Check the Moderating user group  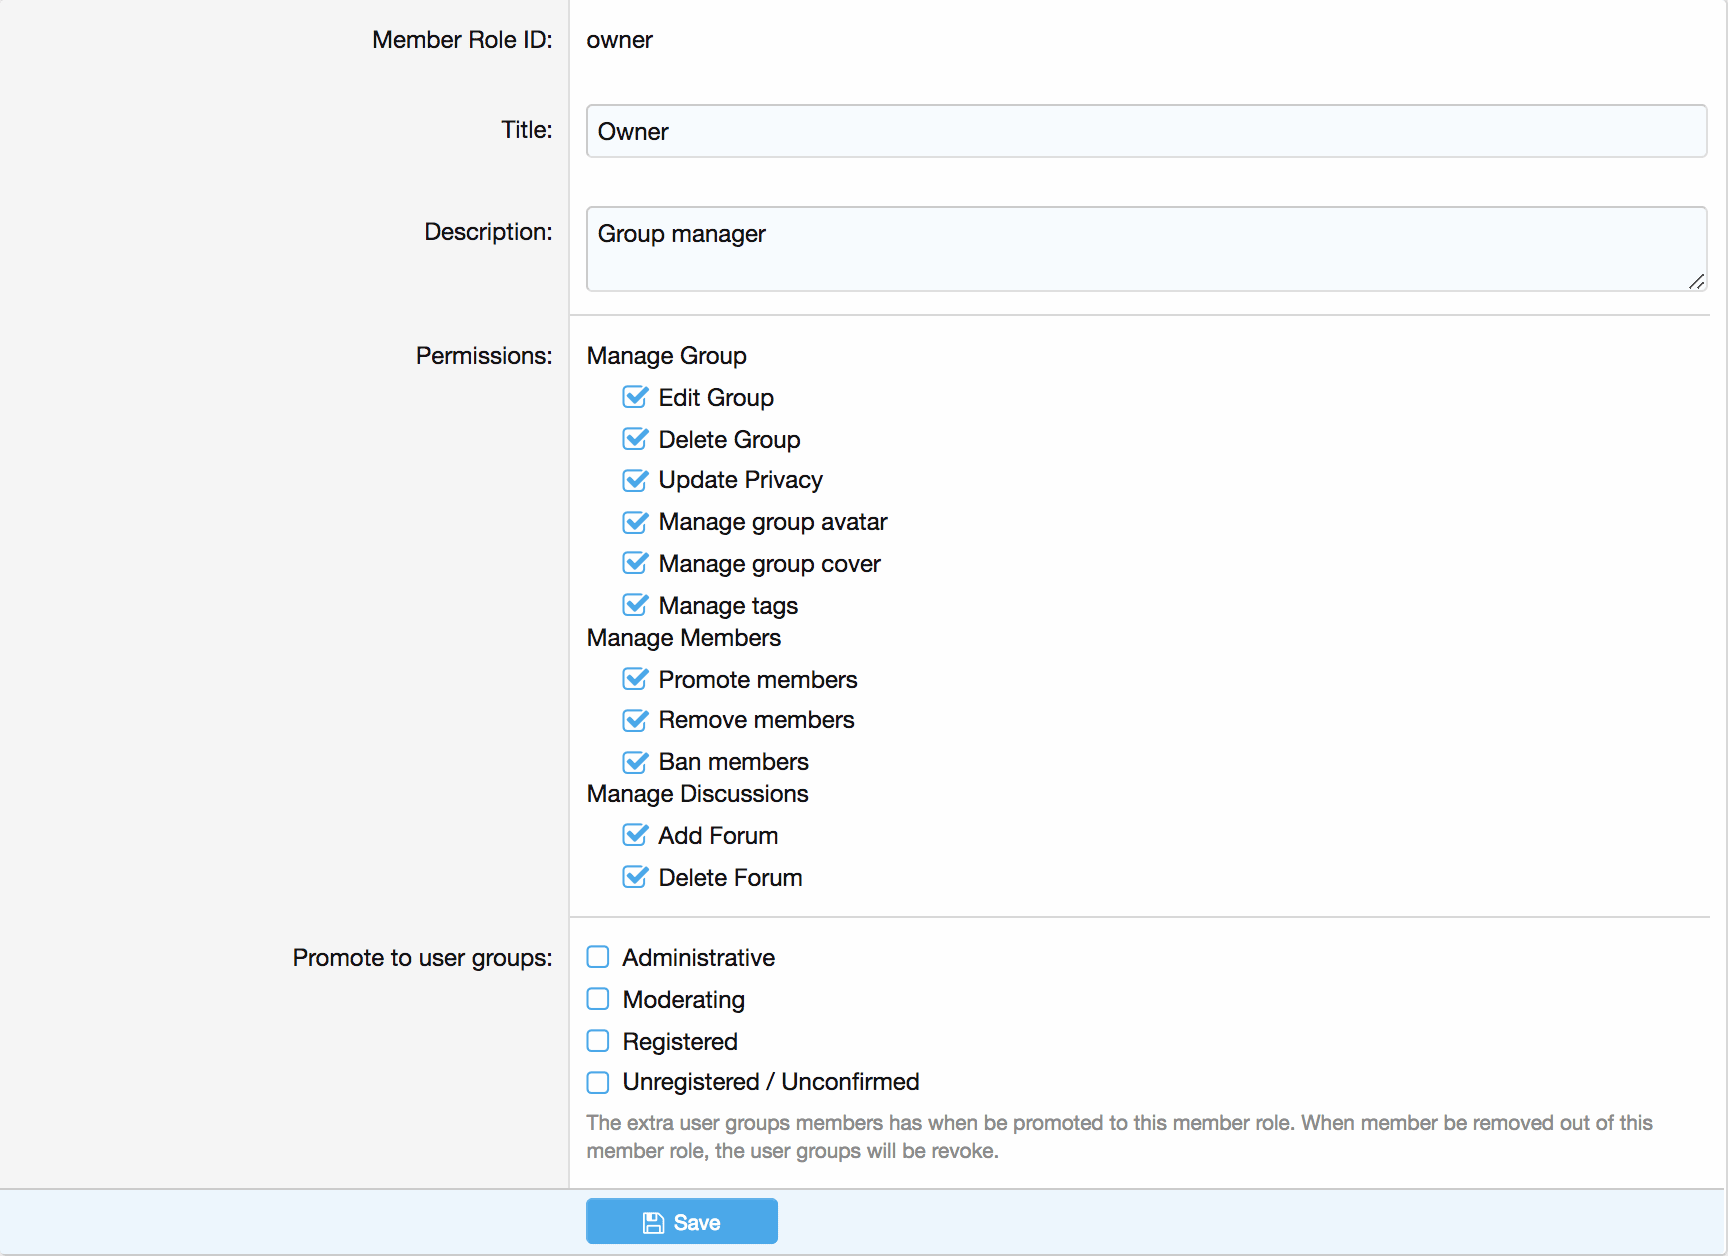pyautogui.click(x=598, y=1000)
